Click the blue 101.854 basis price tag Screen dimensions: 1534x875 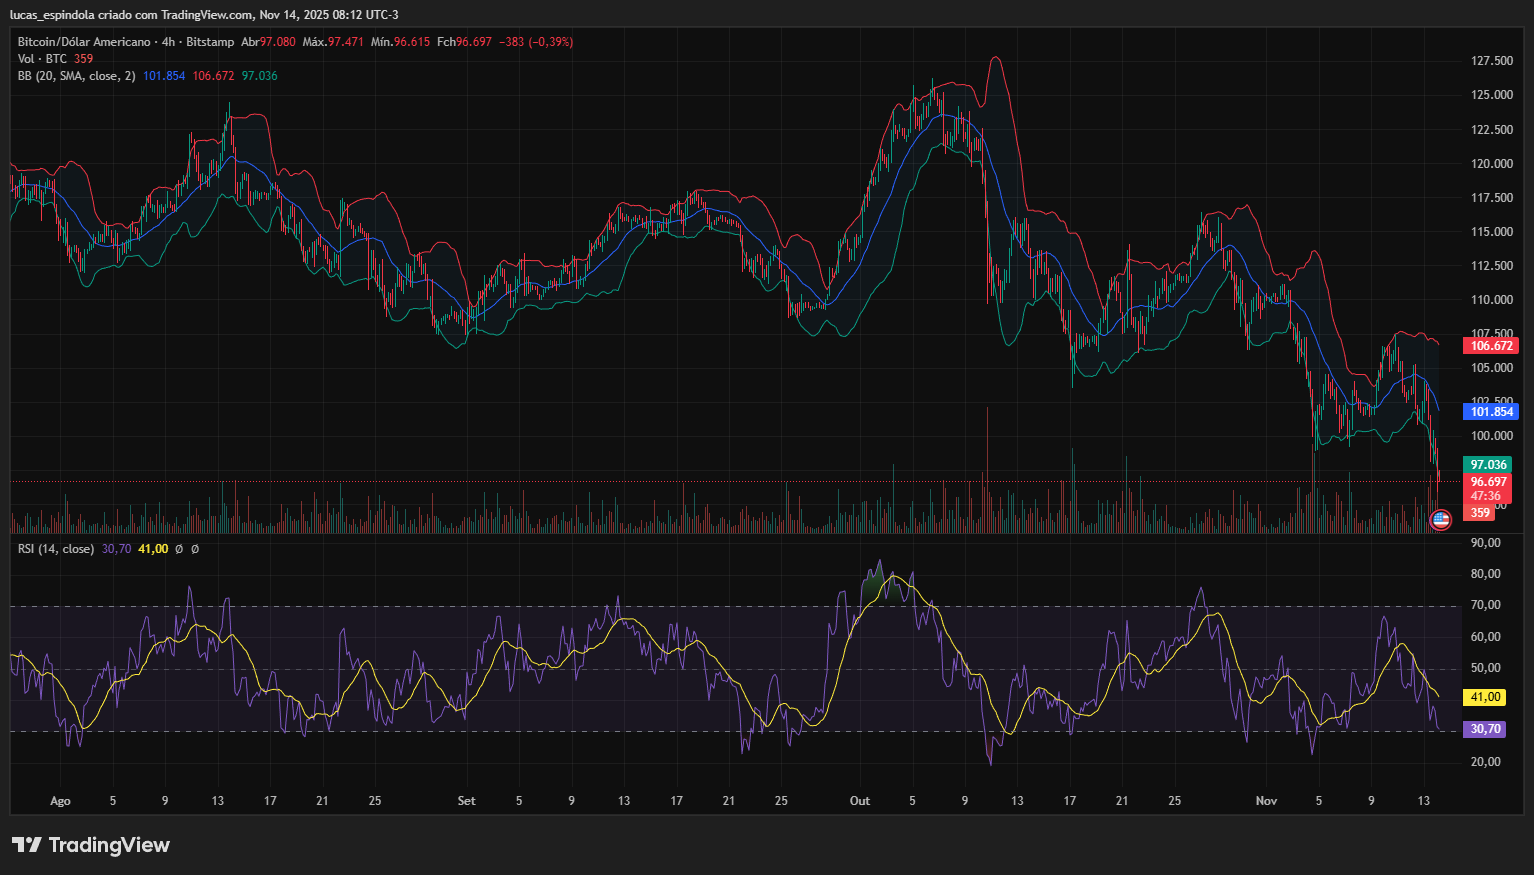pyautogui.click(x=1490, y=412)
